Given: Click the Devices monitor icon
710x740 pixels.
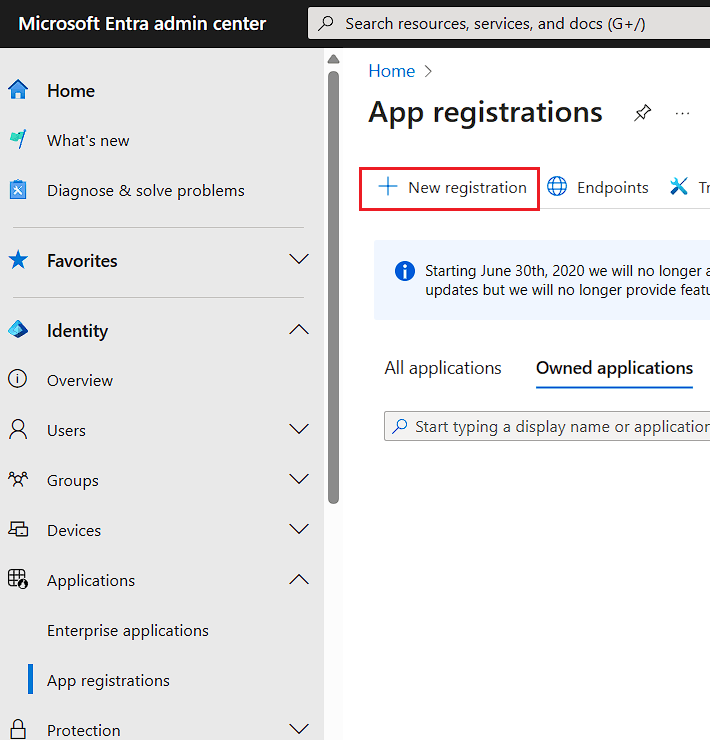Looking at the screenshot, I should pyautogui.click(x=18, y=529).
